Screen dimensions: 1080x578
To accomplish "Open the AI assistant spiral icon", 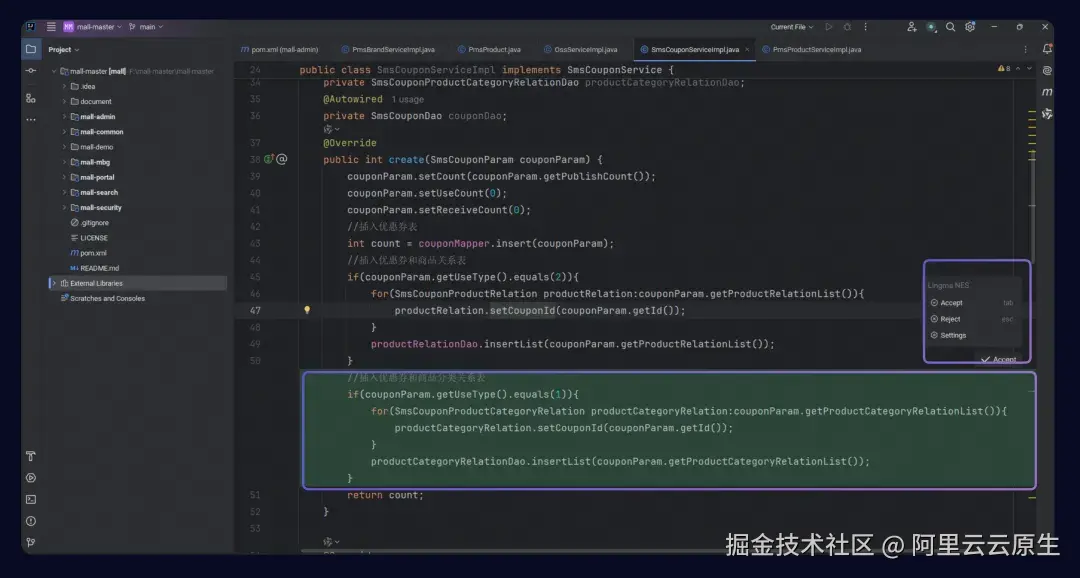I will coord(1047,70).
